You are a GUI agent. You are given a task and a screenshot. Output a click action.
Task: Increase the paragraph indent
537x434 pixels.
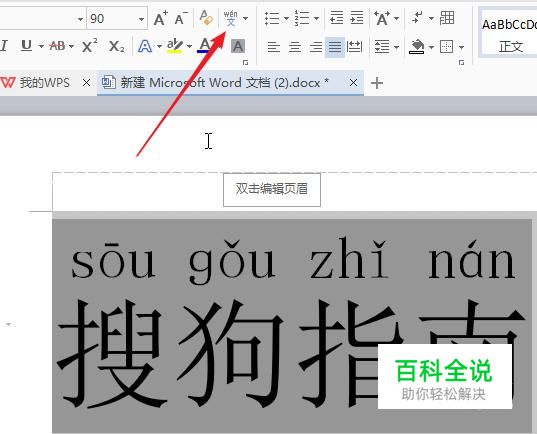click(x=357, y=18)
